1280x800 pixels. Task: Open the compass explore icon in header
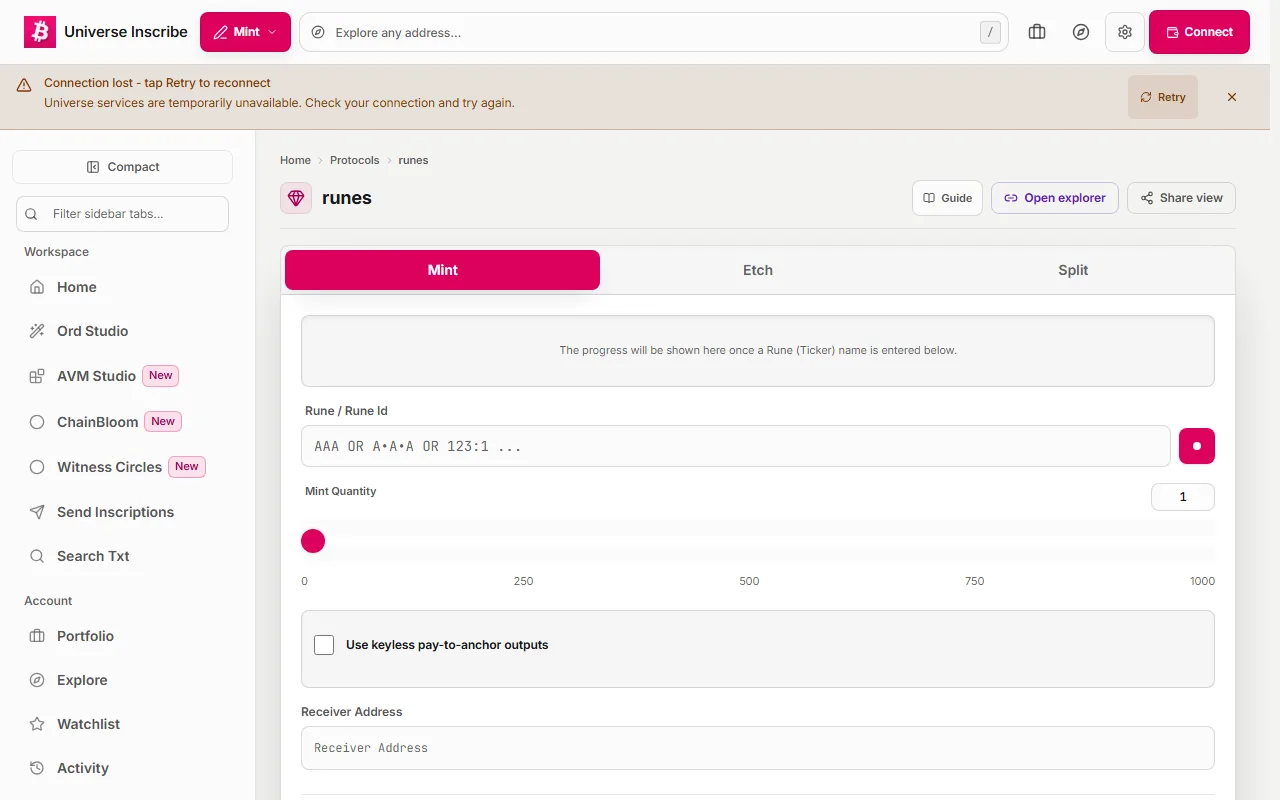(1081, 32)
